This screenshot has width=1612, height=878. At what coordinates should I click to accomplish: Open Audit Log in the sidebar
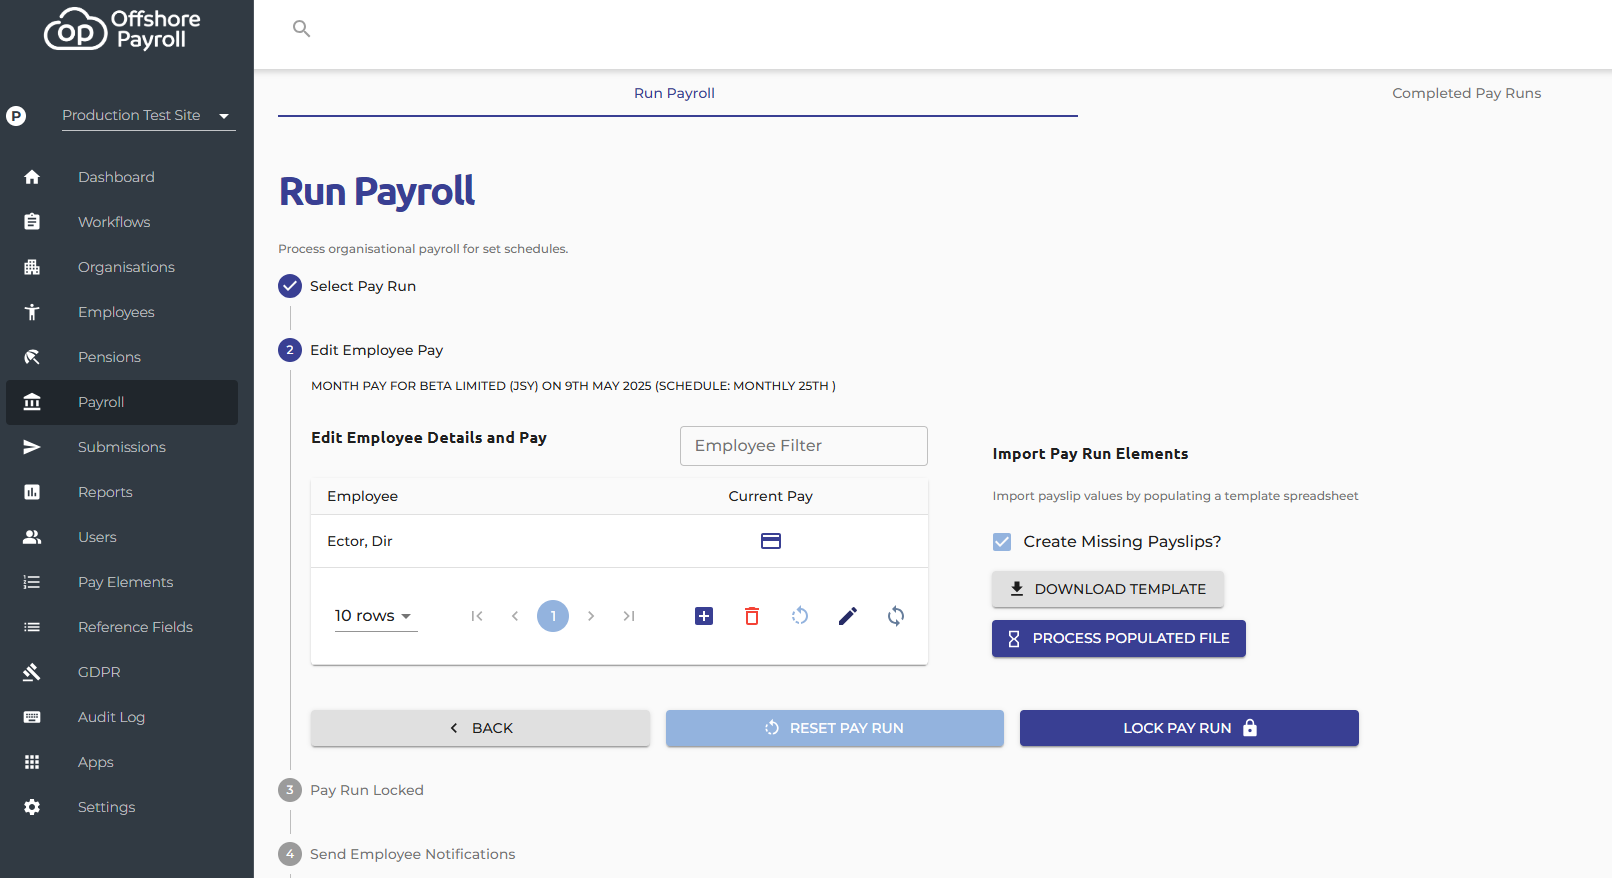pyautogui.click(x=122, y=717)
